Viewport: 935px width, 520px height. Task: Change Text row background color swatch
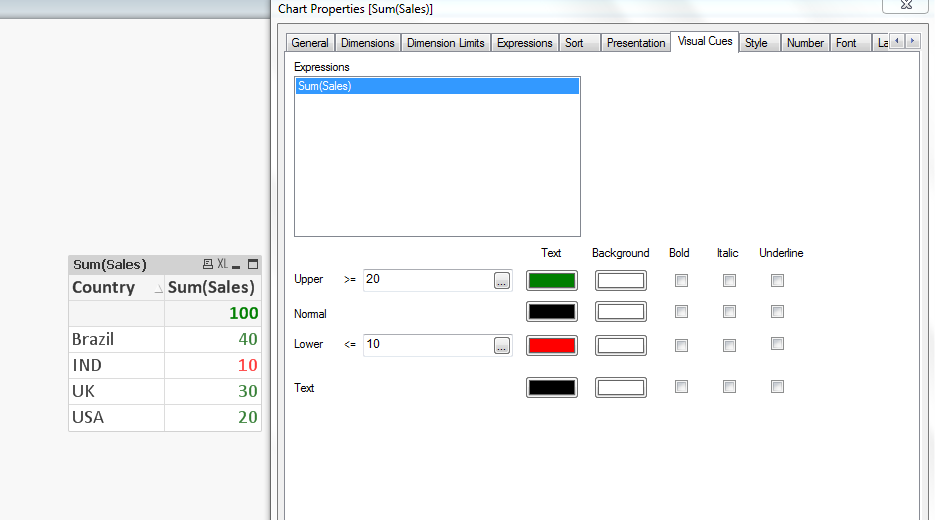pyautogui.click(x=621, y=388)
